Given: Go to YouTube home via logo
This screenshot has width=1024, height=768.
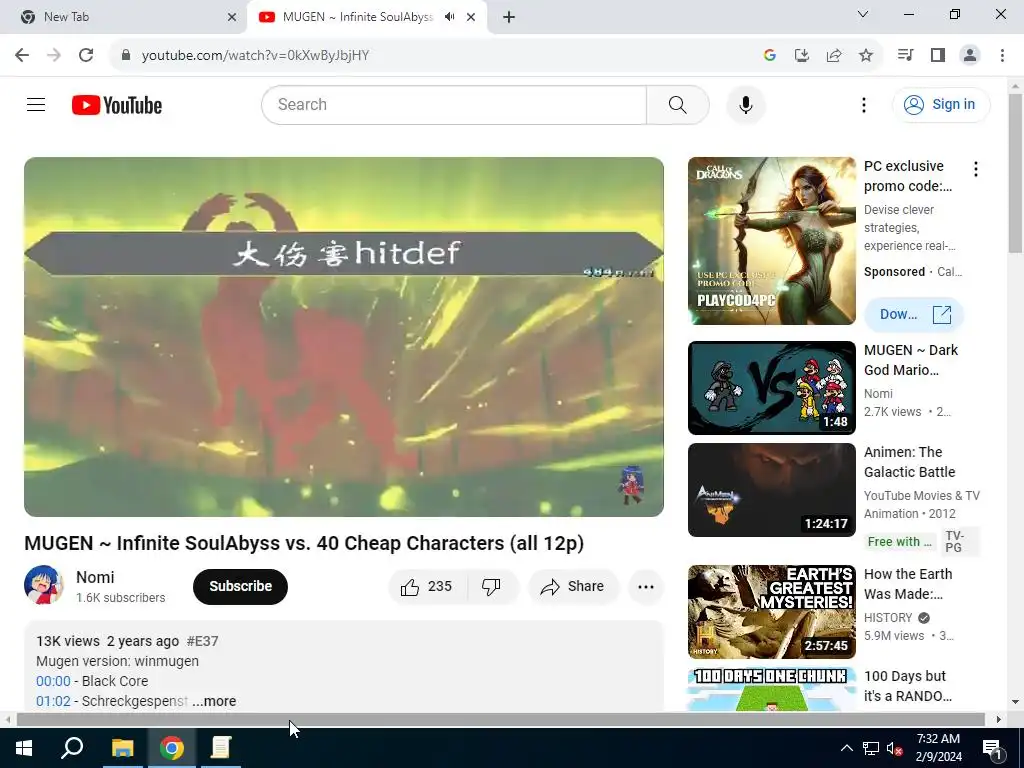Looking at the screenshot, I should click(x=117, y=105).
